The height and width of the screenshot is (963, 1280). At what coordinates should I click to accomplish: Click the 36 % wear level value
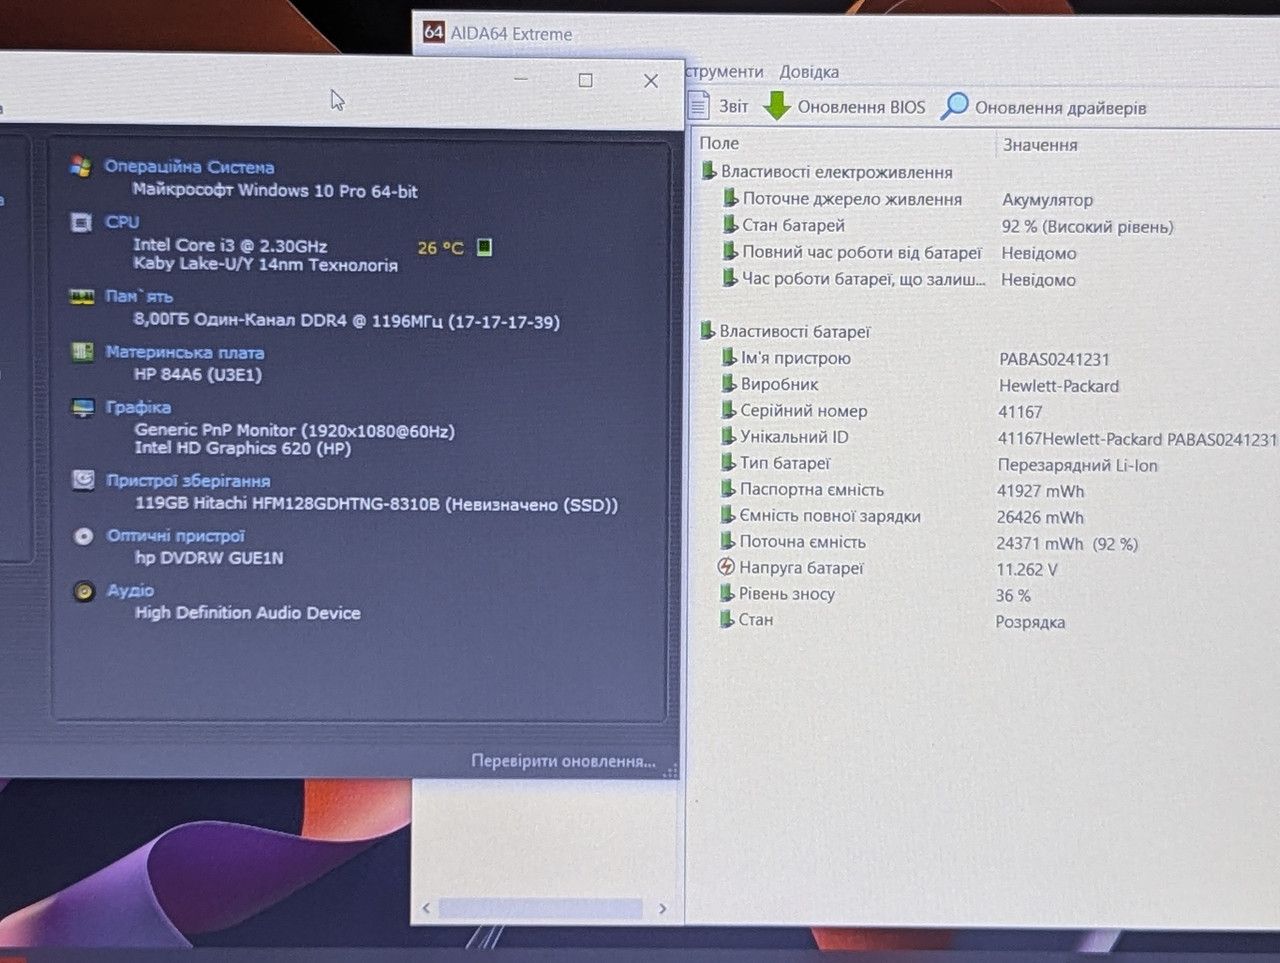(x=1013, y=595)
